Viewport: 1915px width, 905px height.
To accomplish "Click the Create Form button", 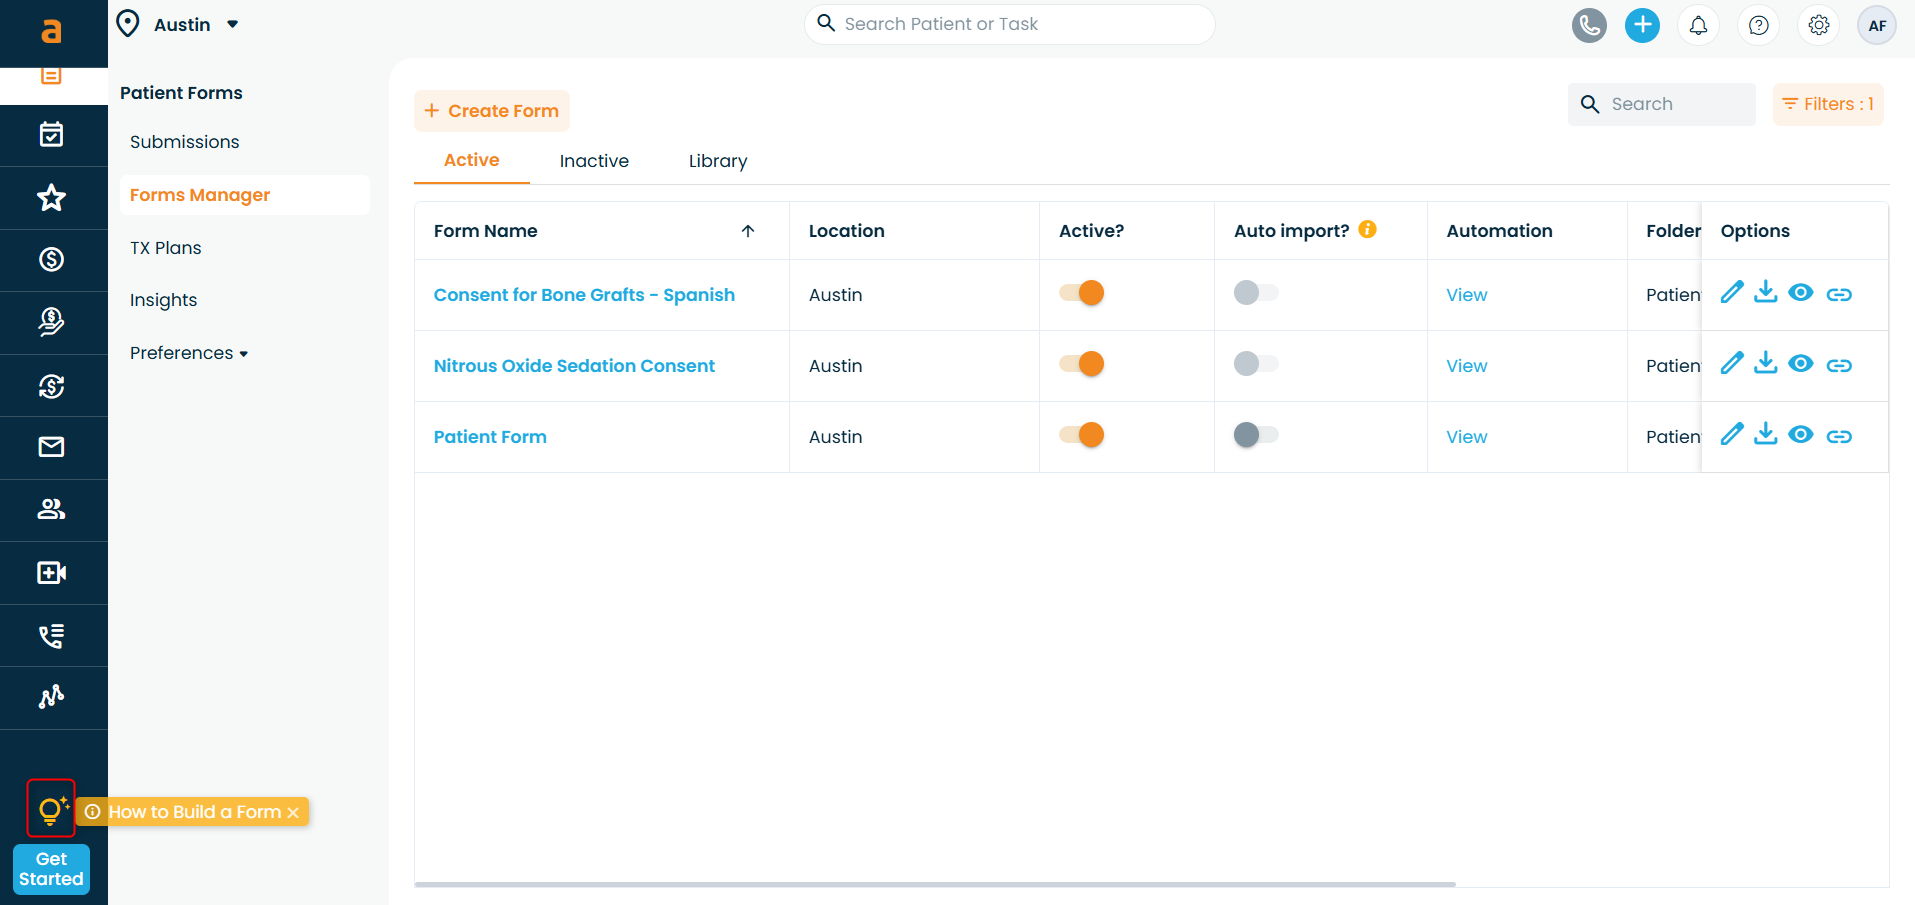I will tap(492, 111).
